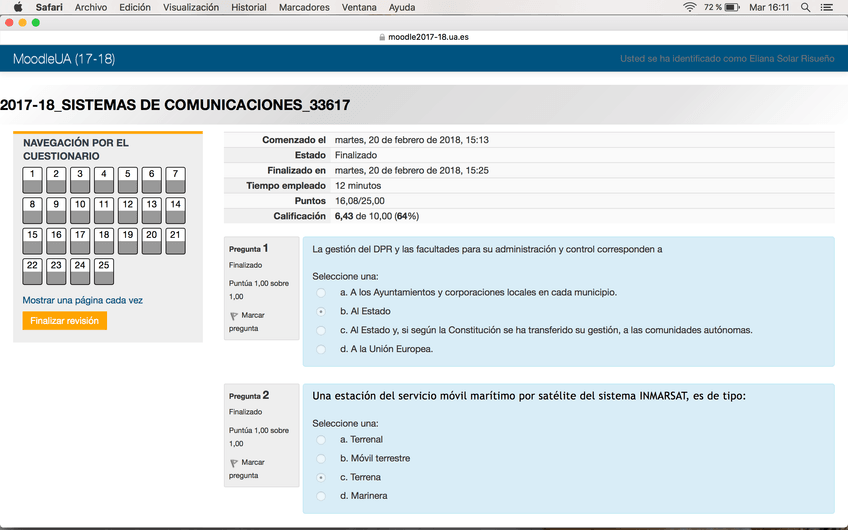Open Spotlight search magnifier icon
Viewport: 848px width, 530px height.
pyautogui.click(x=805, y=7)
